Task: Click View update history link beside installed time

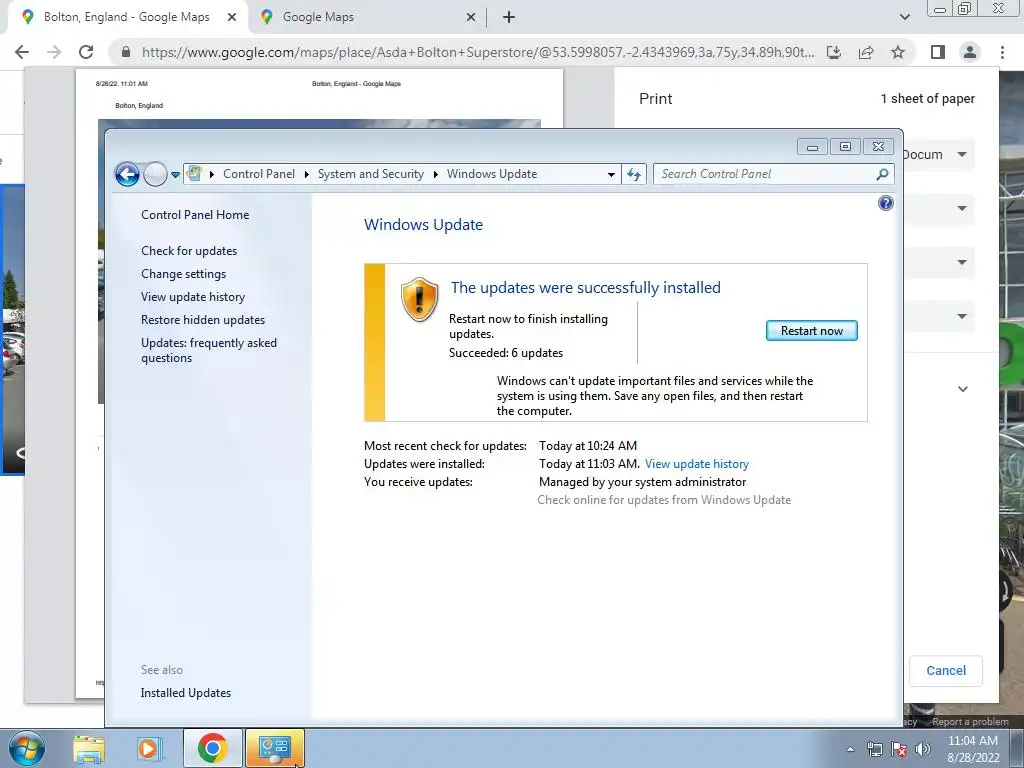Action: point(697,464)
